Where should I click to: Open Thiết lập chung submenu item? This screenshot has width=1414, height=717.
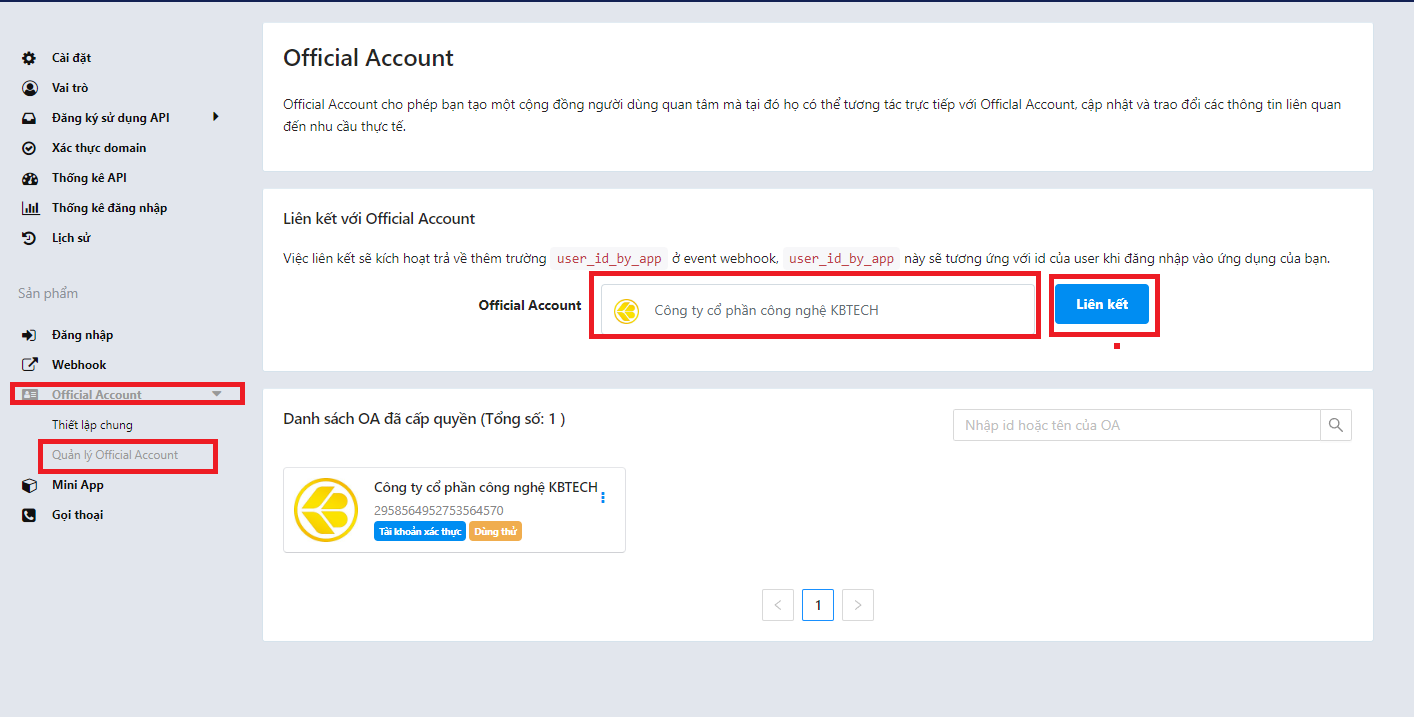(92, 425)
